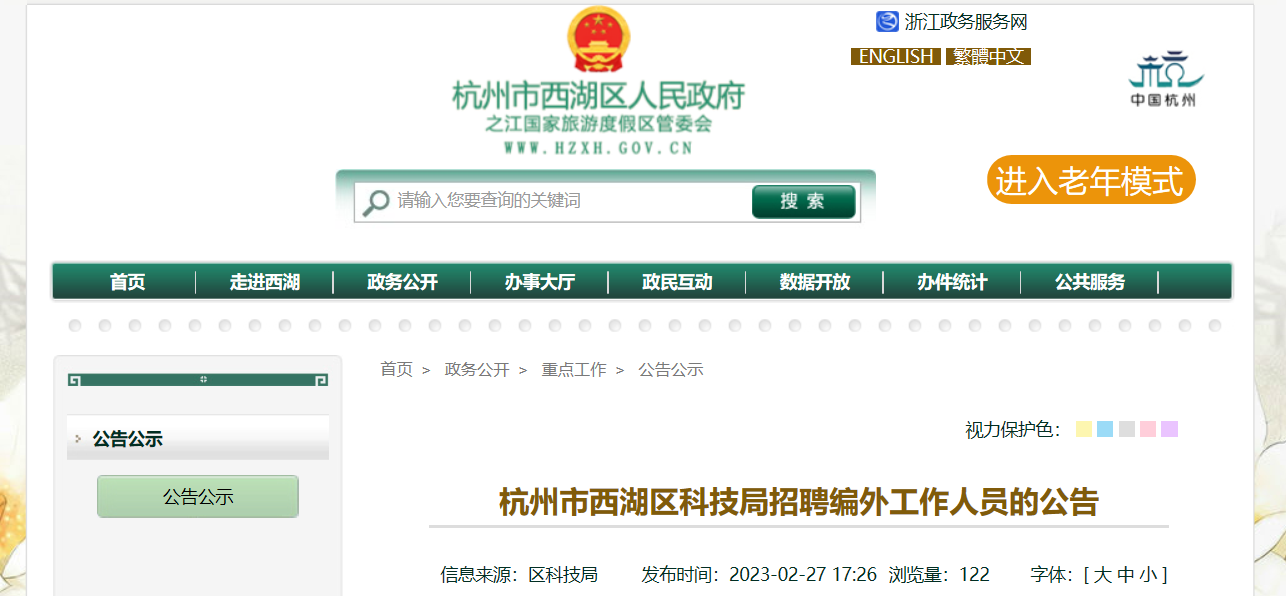Set font size to 大
The width and height of the screenshot is (1286, 596).
1102,575
